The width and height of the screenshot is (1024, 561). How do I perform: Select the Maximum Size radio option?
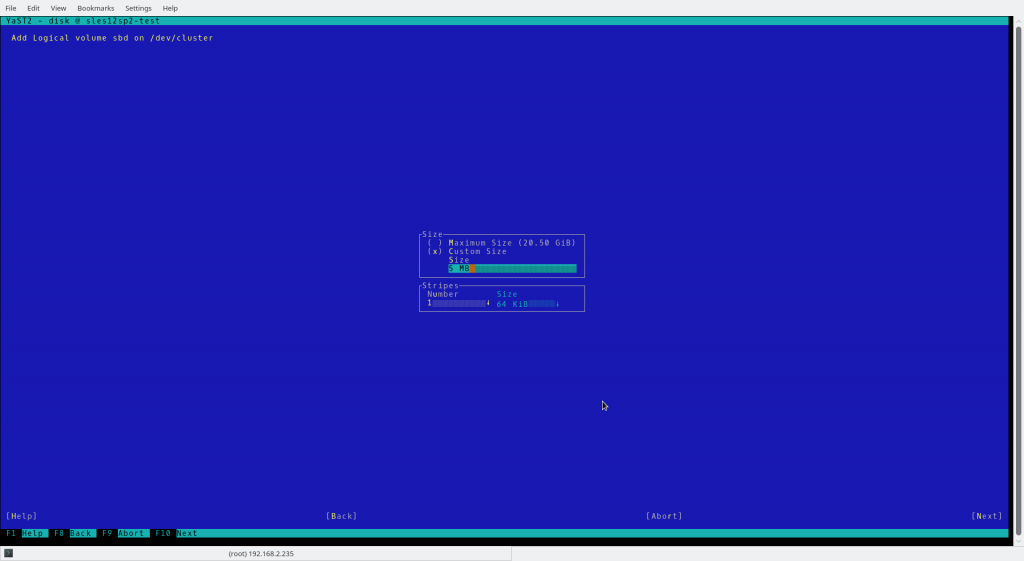coord(435,243)
